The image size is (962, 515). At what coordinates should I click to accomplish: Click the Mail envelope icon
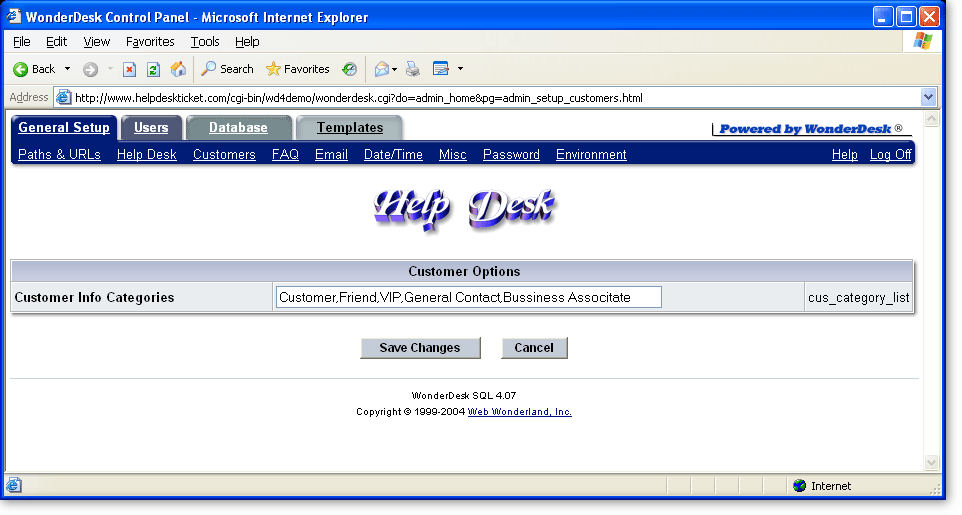coord(382,69)
